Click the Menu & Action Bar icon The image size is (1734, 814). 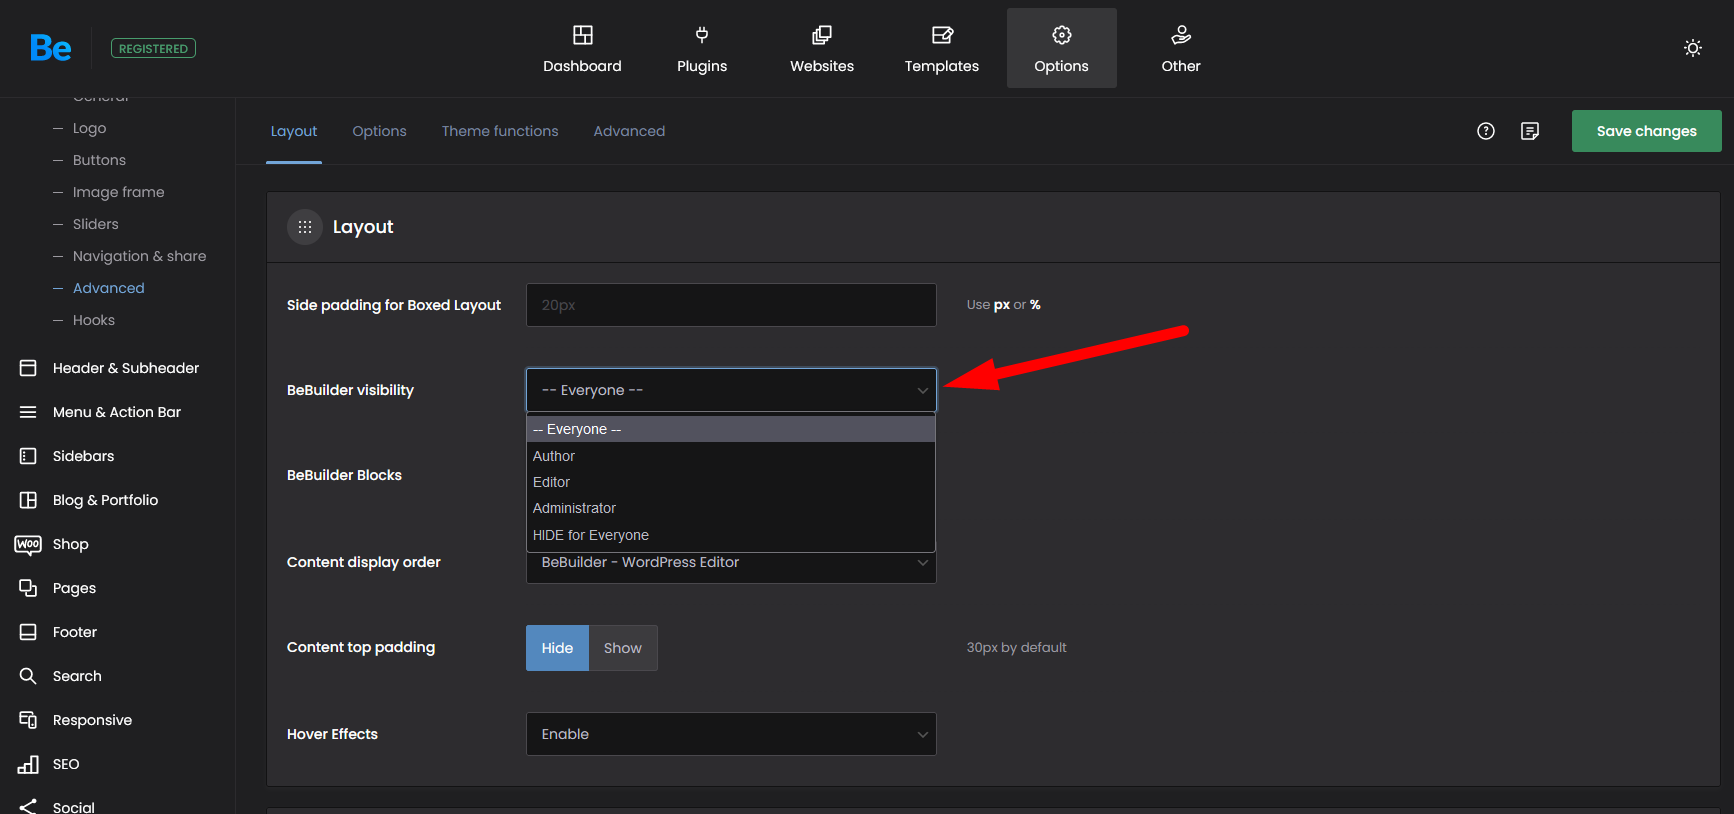coord(28,412)
